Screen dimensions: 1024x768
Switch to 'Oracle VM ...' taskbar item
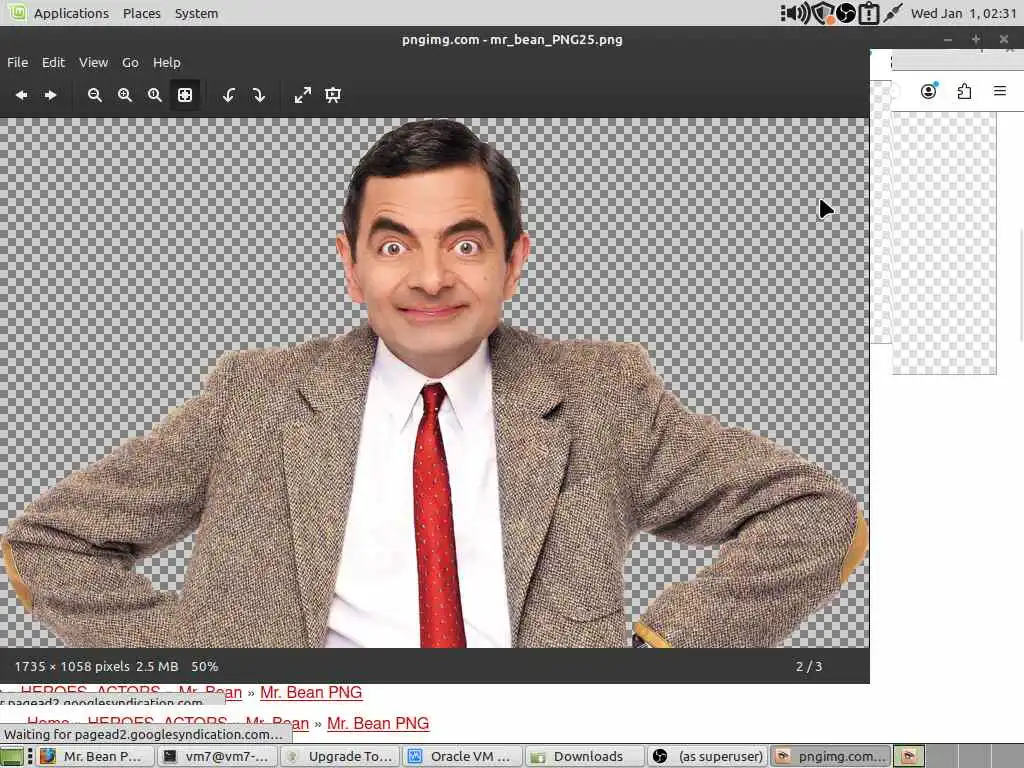tap(463, 756)
